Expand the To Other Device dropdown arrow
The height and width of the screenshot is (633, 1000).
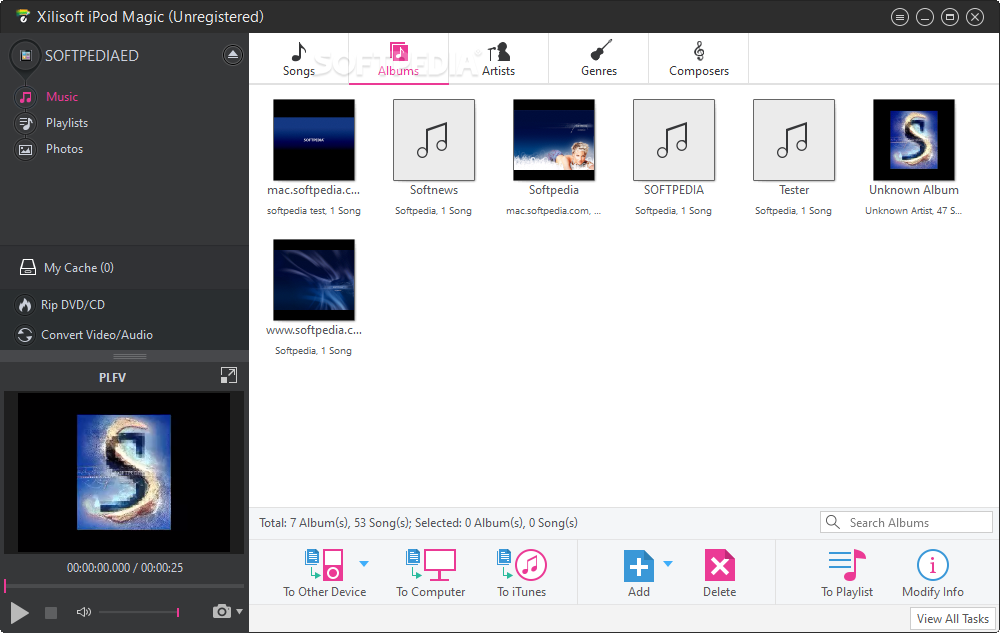(364, 564)
